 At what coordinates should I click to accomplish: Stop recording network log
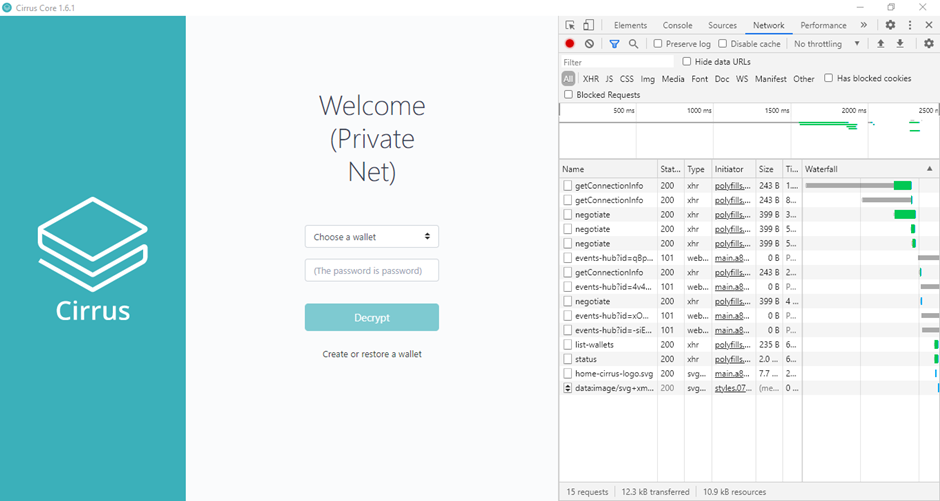point(570,44)
